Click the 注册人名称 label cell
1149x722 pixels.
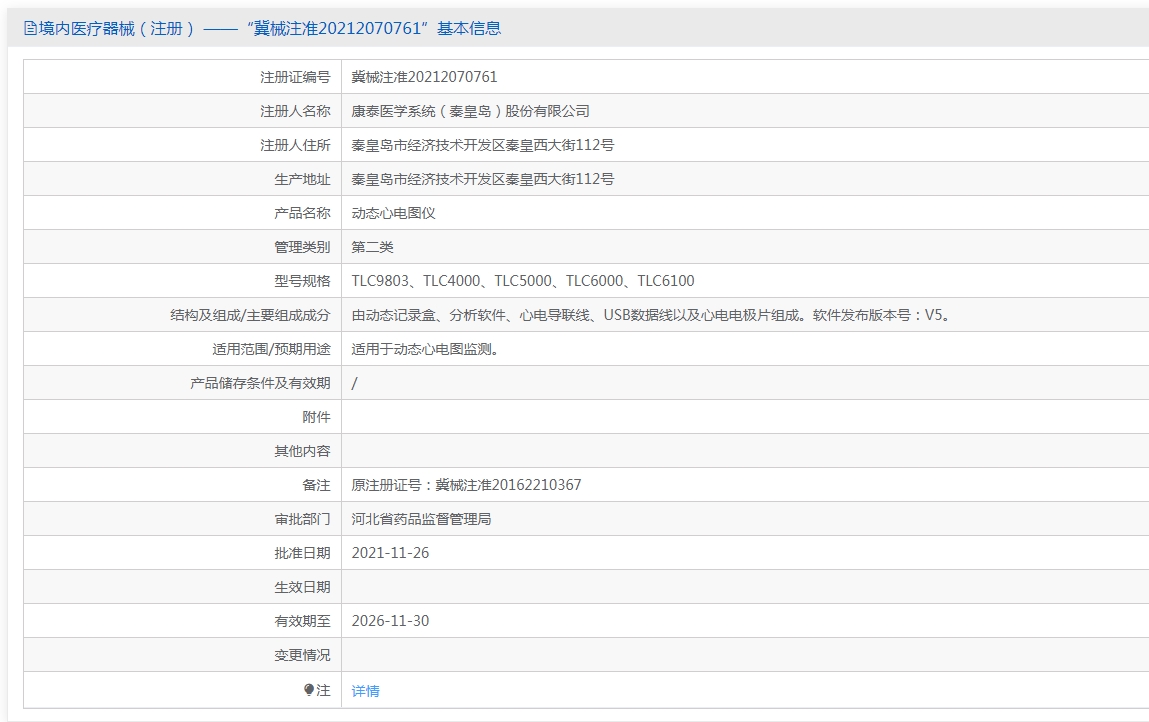182,111
